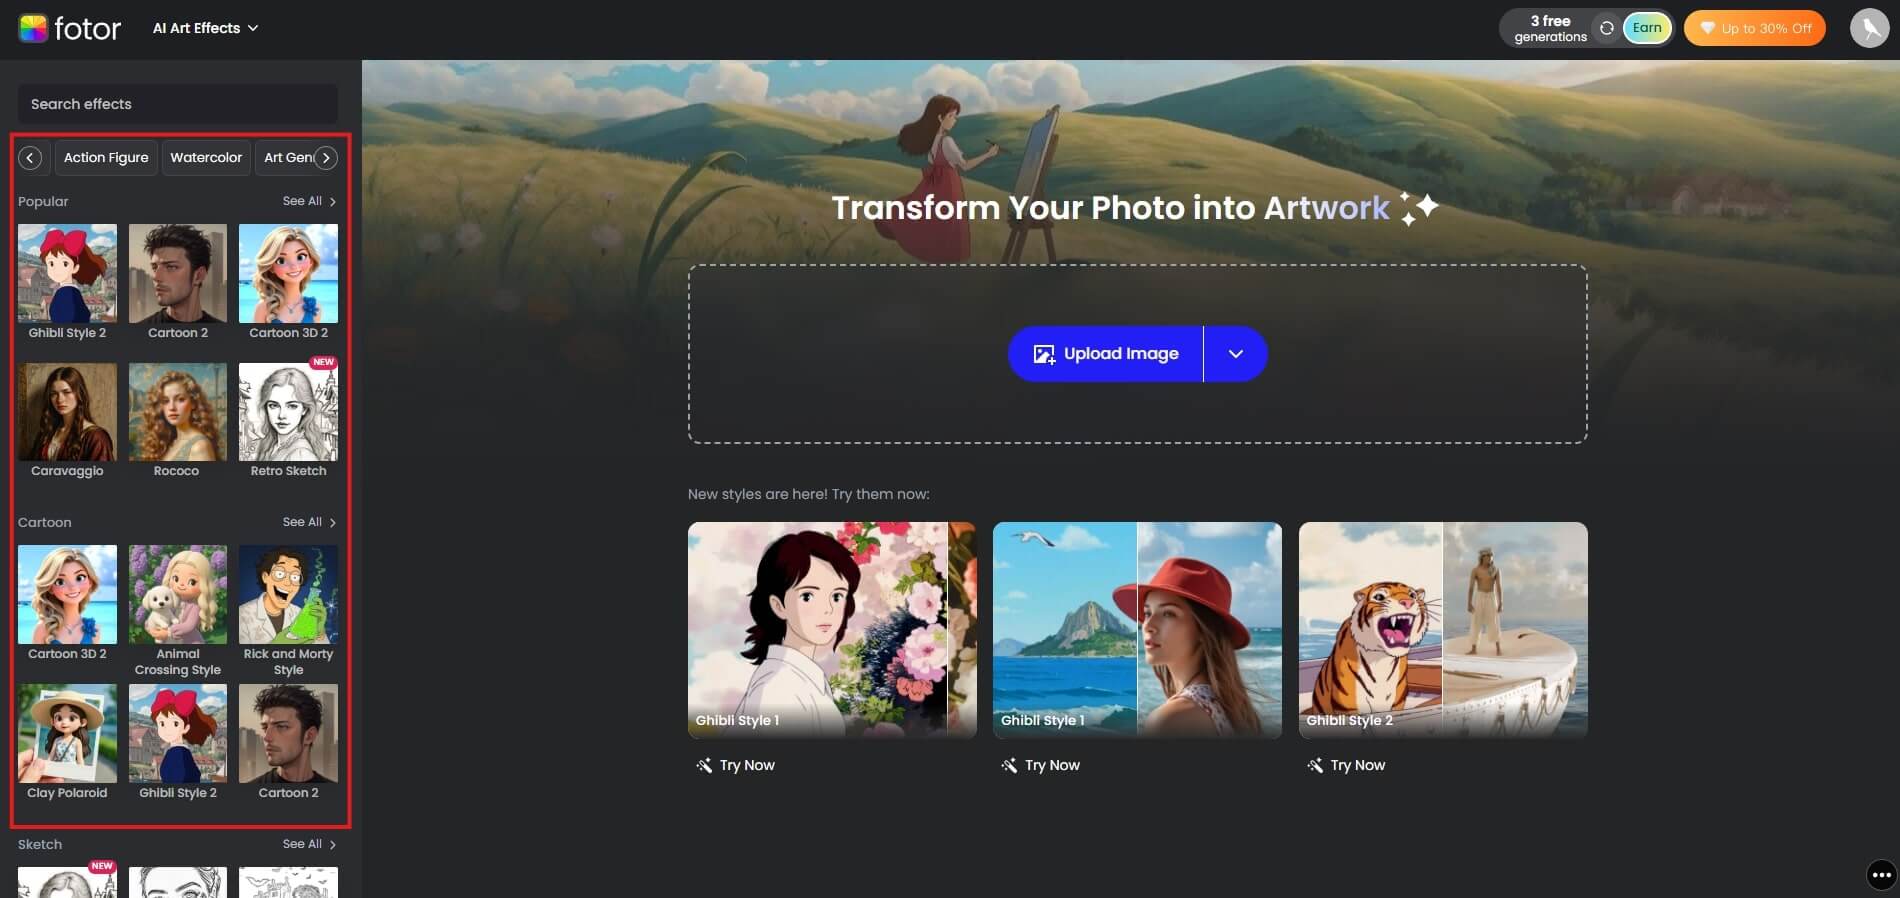The image size is (1900, 898).
Task: Click the refresh generations icon
Action: point(1606,28)
